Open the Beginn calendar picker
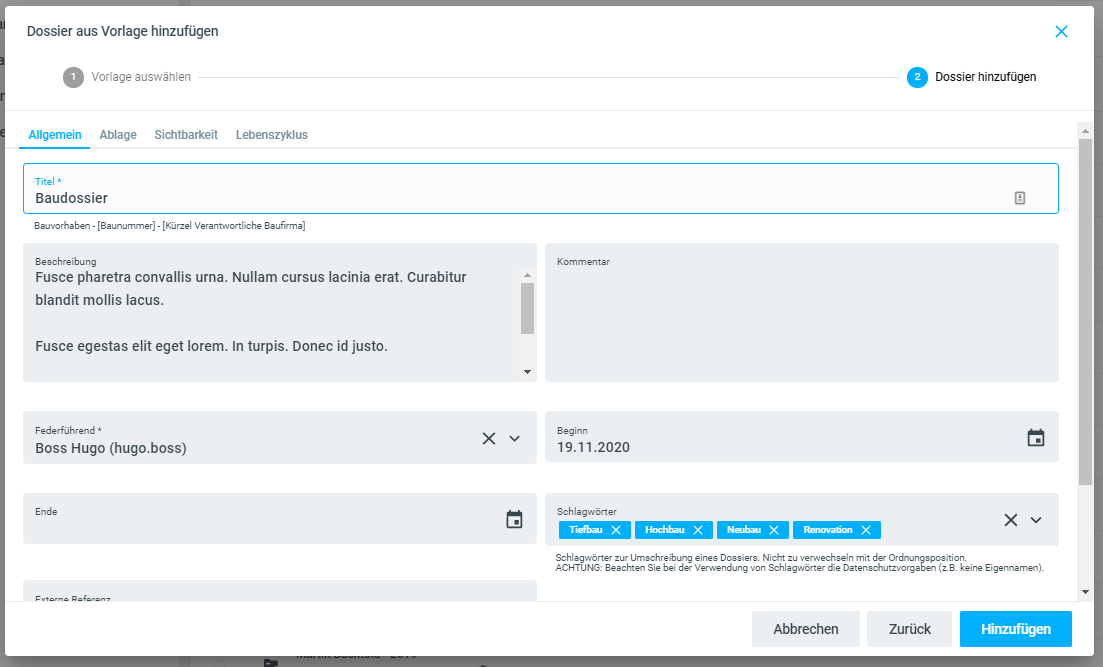The width and height of the screenshot is (1103, 667). point(1036,438)
